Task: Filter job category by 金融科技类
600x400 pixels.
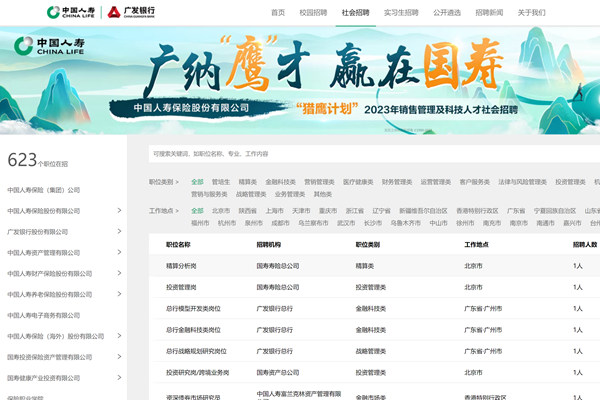Action: pyautogui.click(x=280, y=182)
